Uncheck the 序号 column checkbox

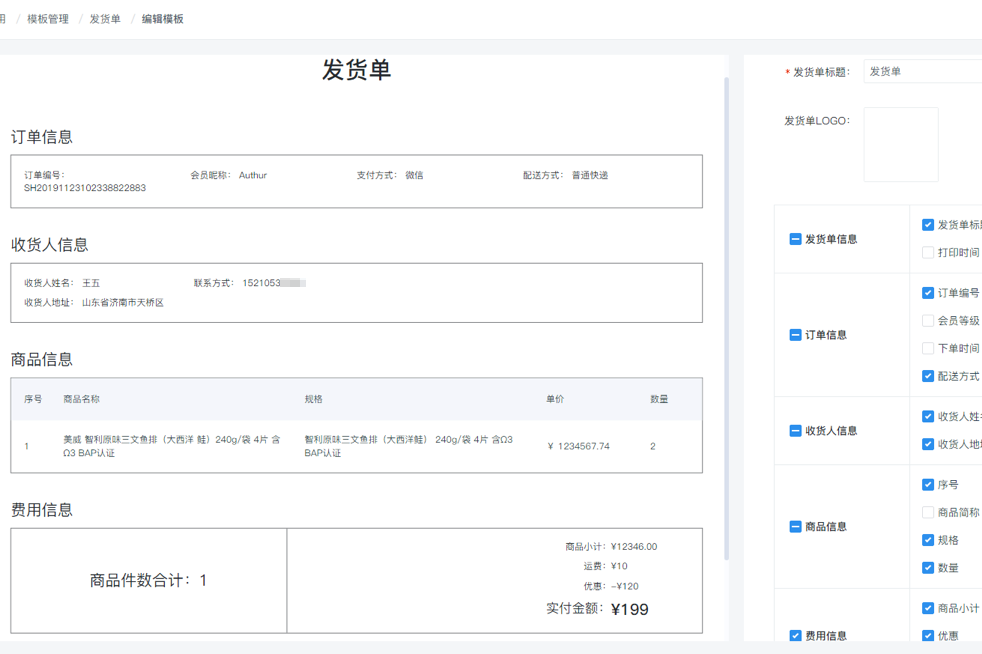tap(928, 484)
